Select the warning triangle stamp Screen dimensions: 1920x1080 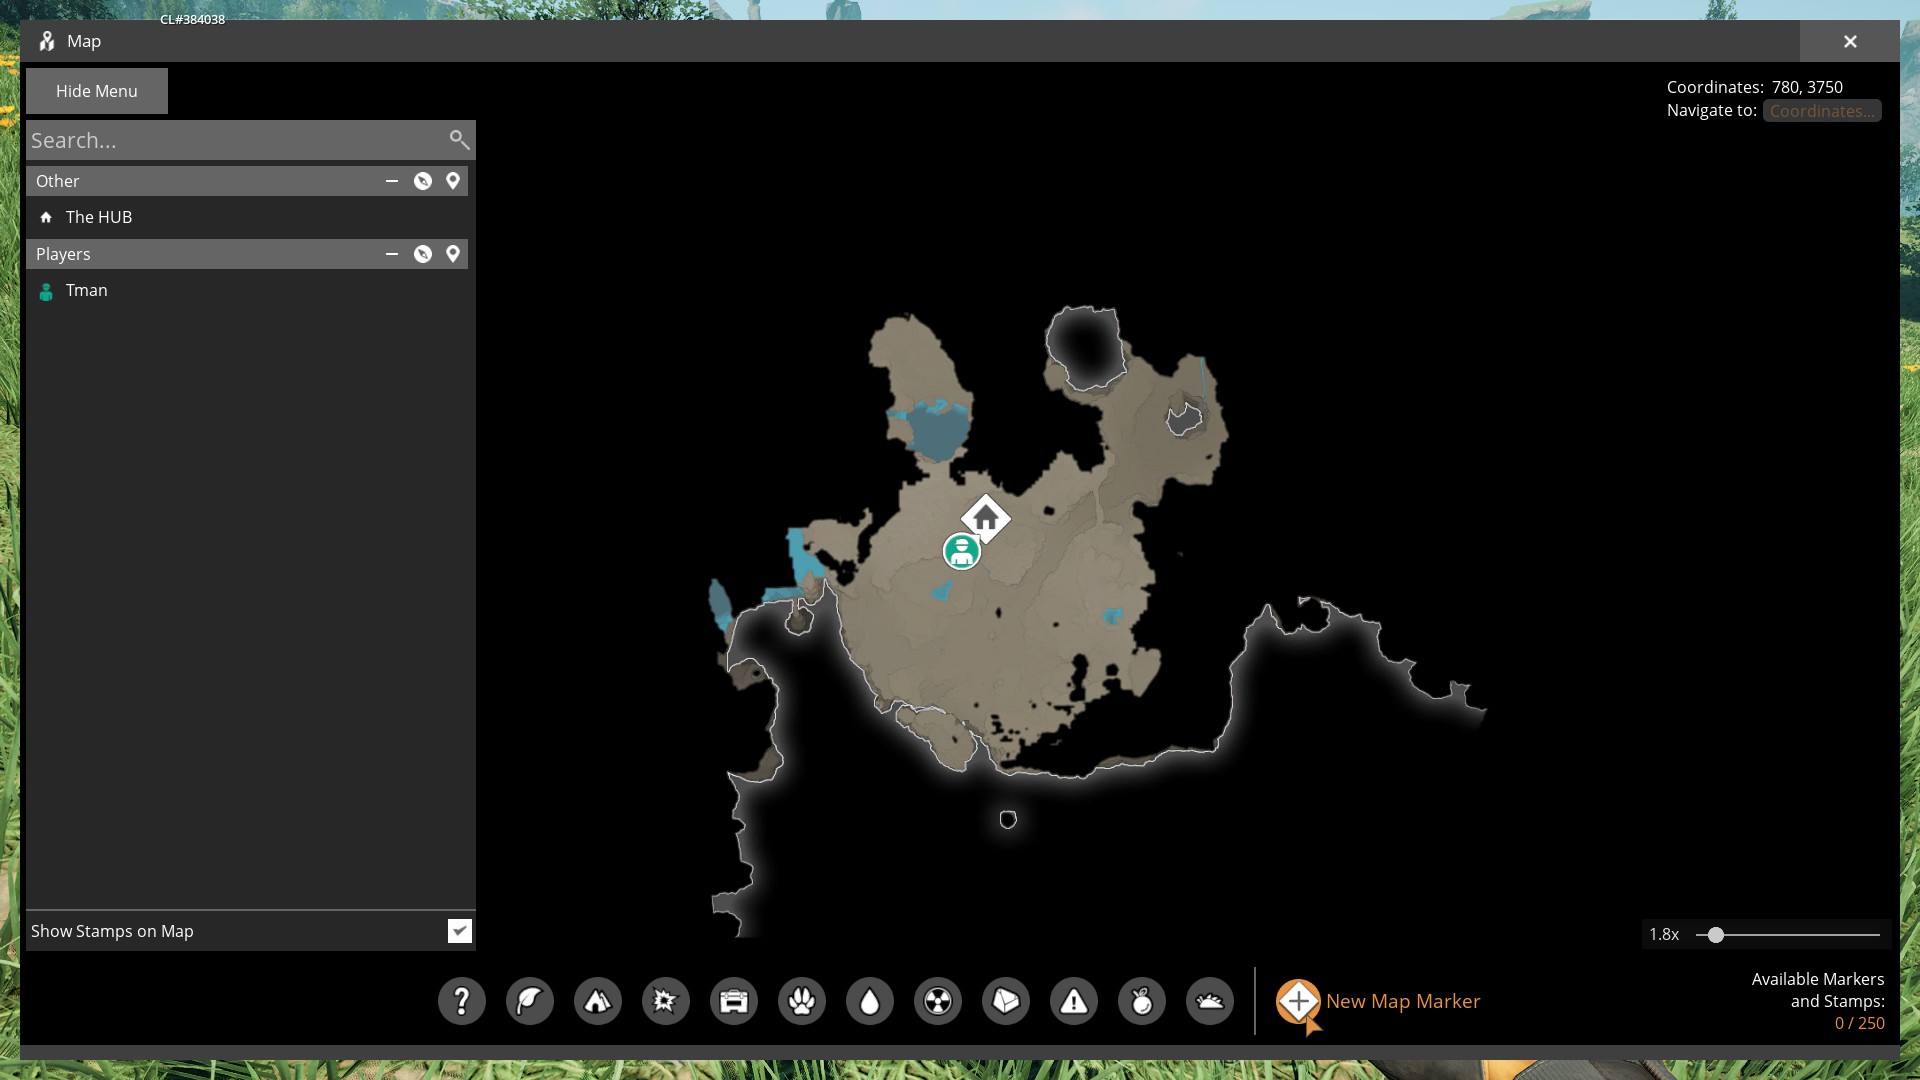coord(1073,1001)
